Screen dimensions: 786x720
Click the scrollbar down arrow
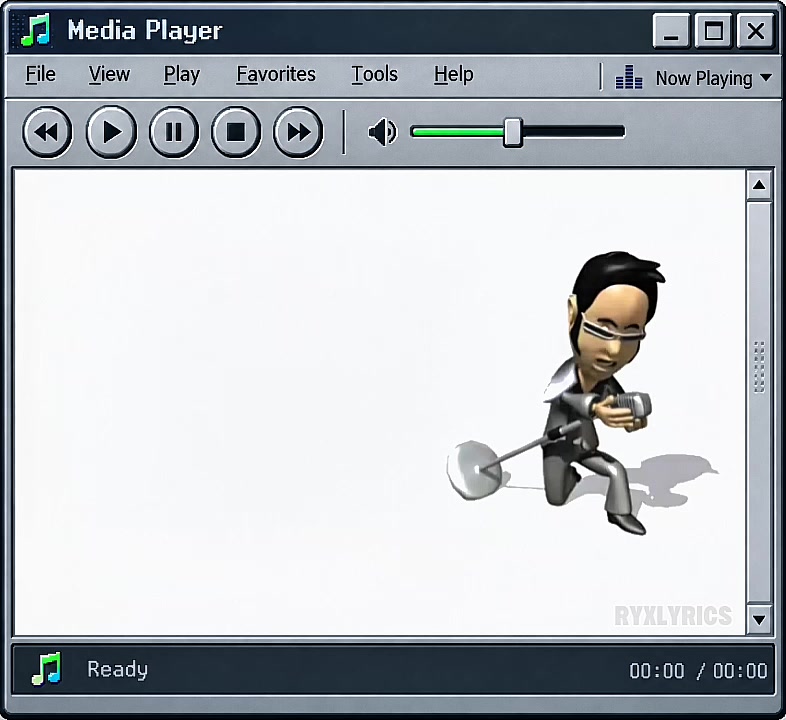point(759,620)
